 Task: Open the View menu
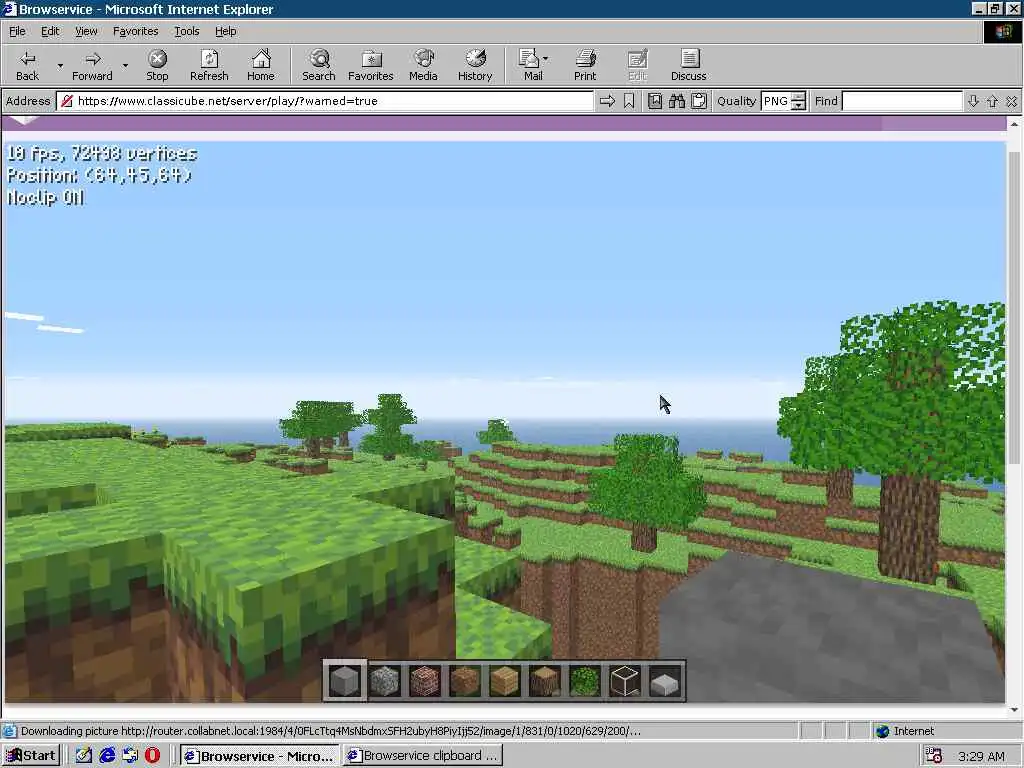pos(86,31)
